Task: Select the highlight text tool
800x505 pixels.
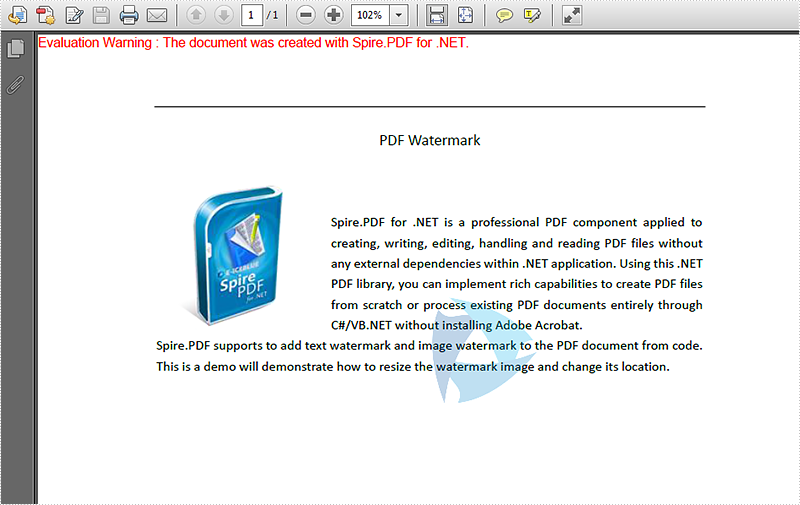Action: coord(532,15)
